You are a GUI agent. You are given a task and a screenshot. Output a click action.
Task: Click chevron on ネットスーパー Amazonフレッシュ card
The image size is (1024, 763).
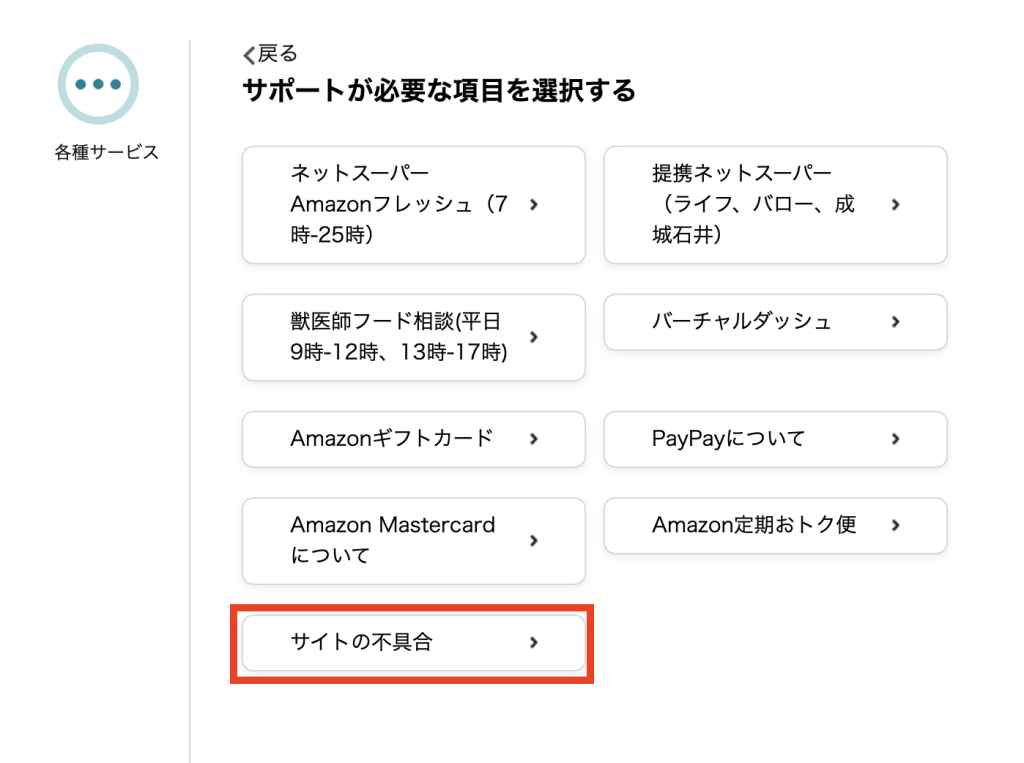[534, 204]
